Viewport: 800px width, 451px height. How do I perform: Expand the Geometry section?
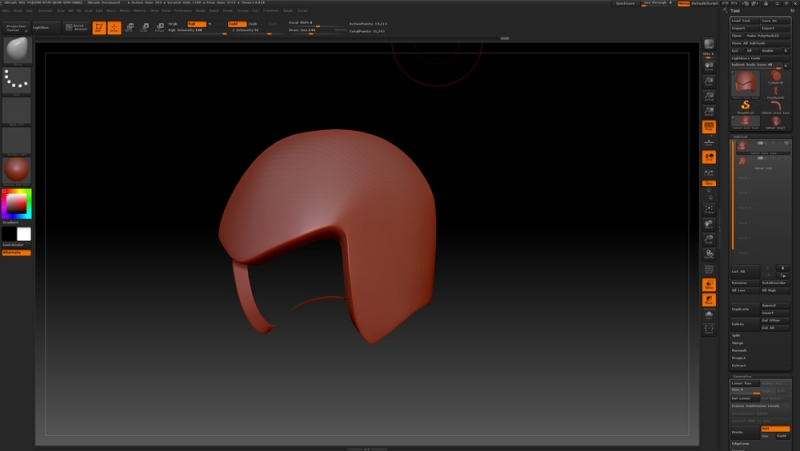(x=744, y=376)
